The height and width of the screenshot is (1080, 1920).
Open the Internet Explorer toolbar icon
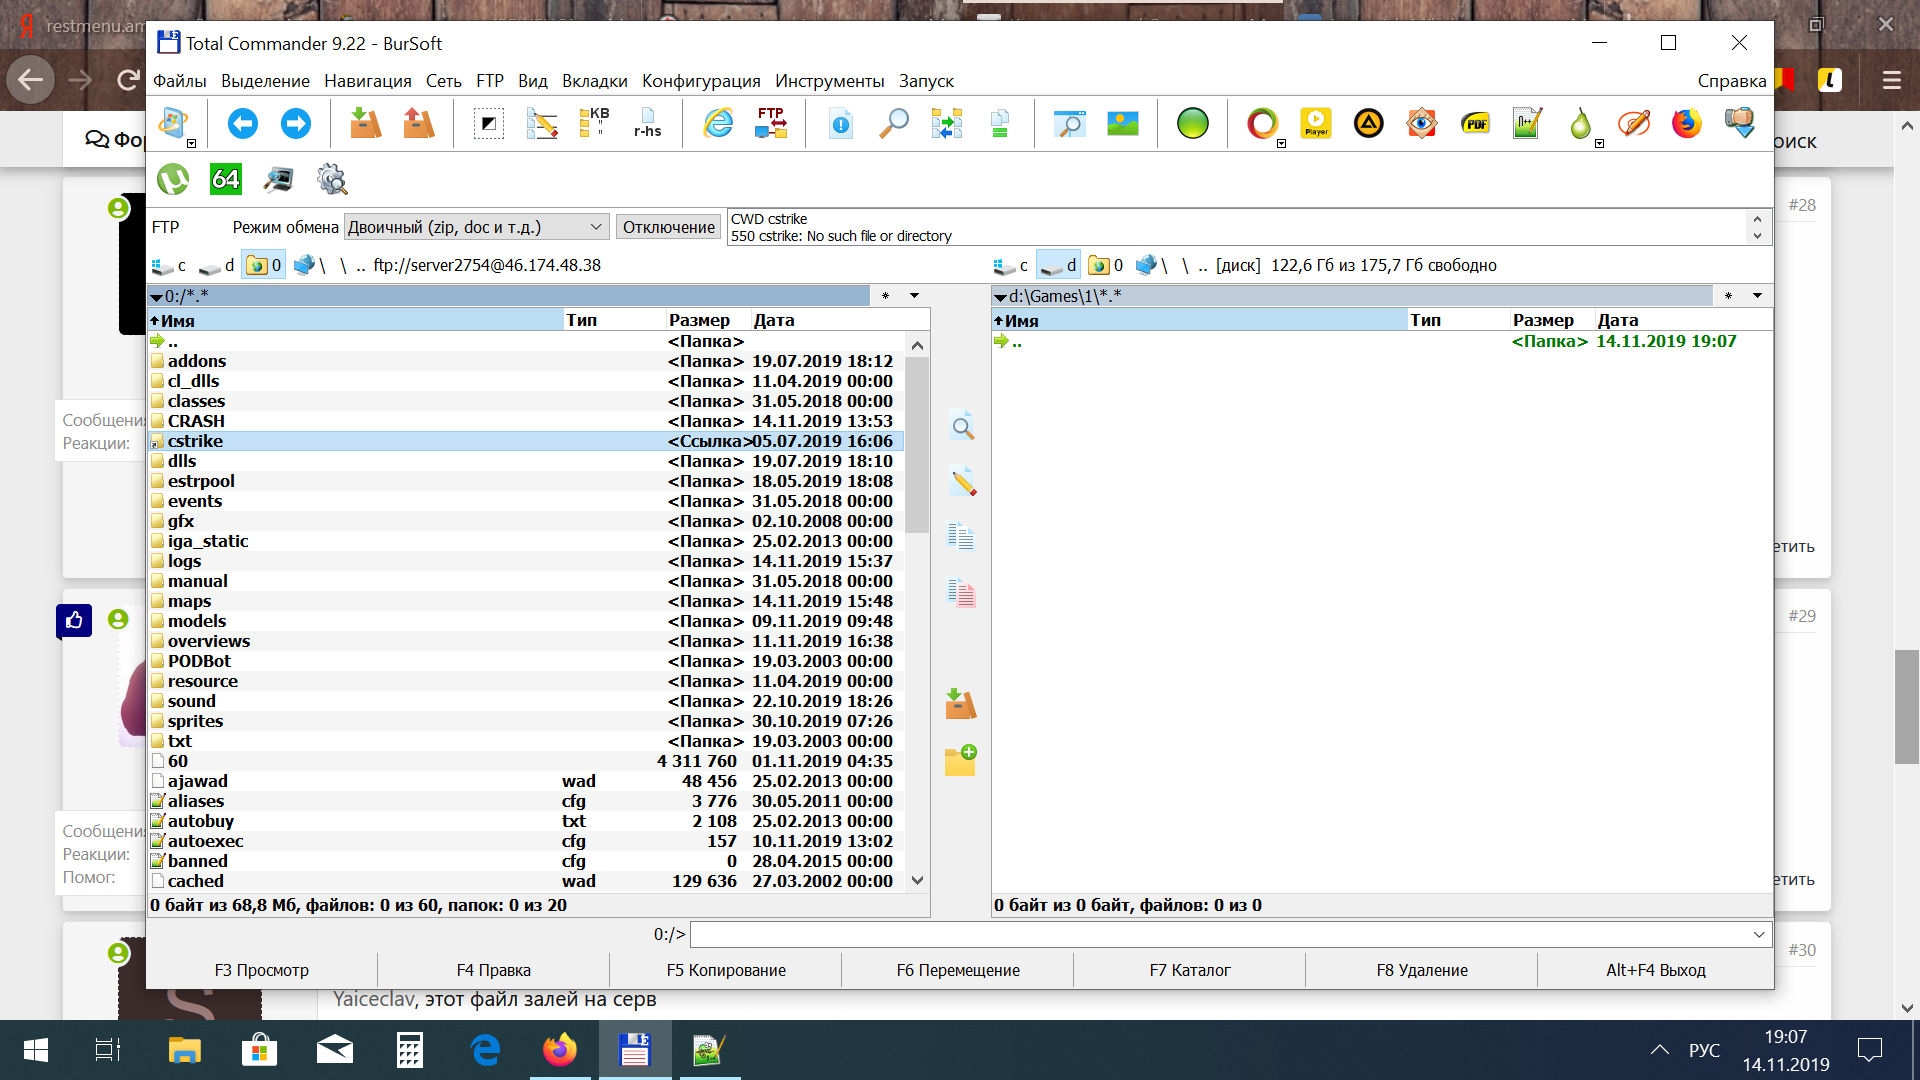(718, 124)
